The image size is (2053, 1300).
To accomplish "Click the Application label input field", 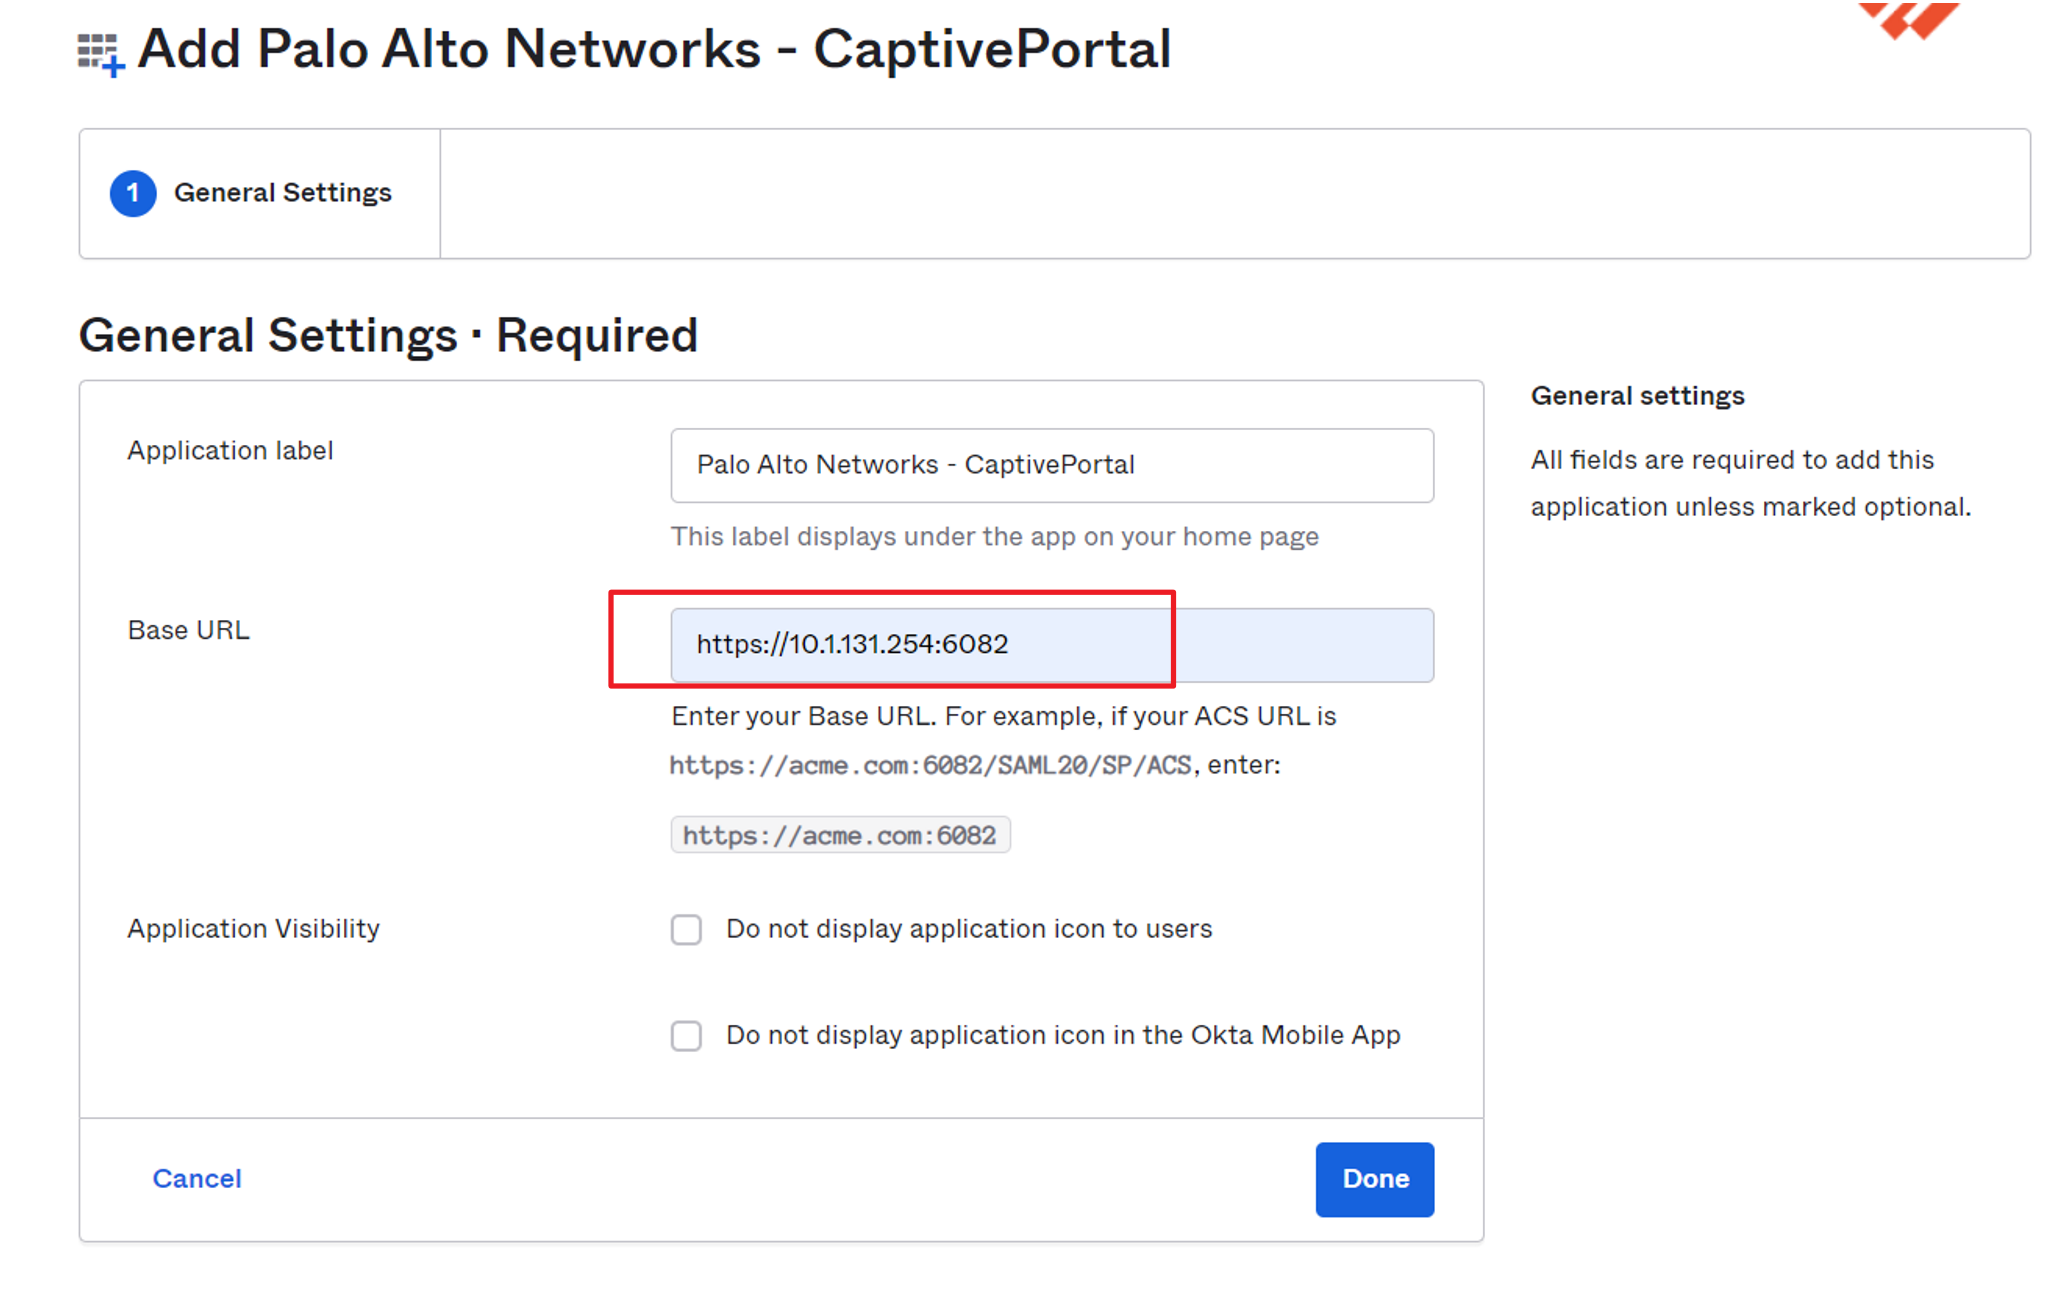I will (1051, 465).
